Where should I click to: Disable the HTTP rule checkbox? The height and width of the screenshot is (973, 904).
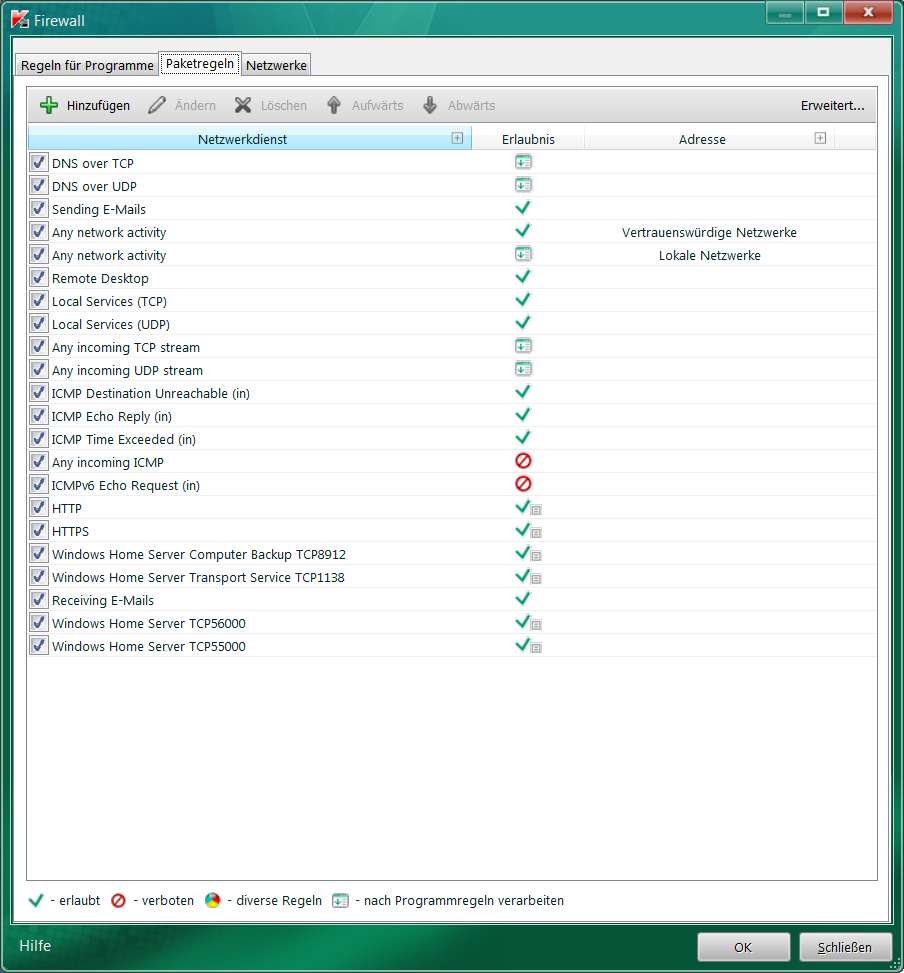[38, 507]
